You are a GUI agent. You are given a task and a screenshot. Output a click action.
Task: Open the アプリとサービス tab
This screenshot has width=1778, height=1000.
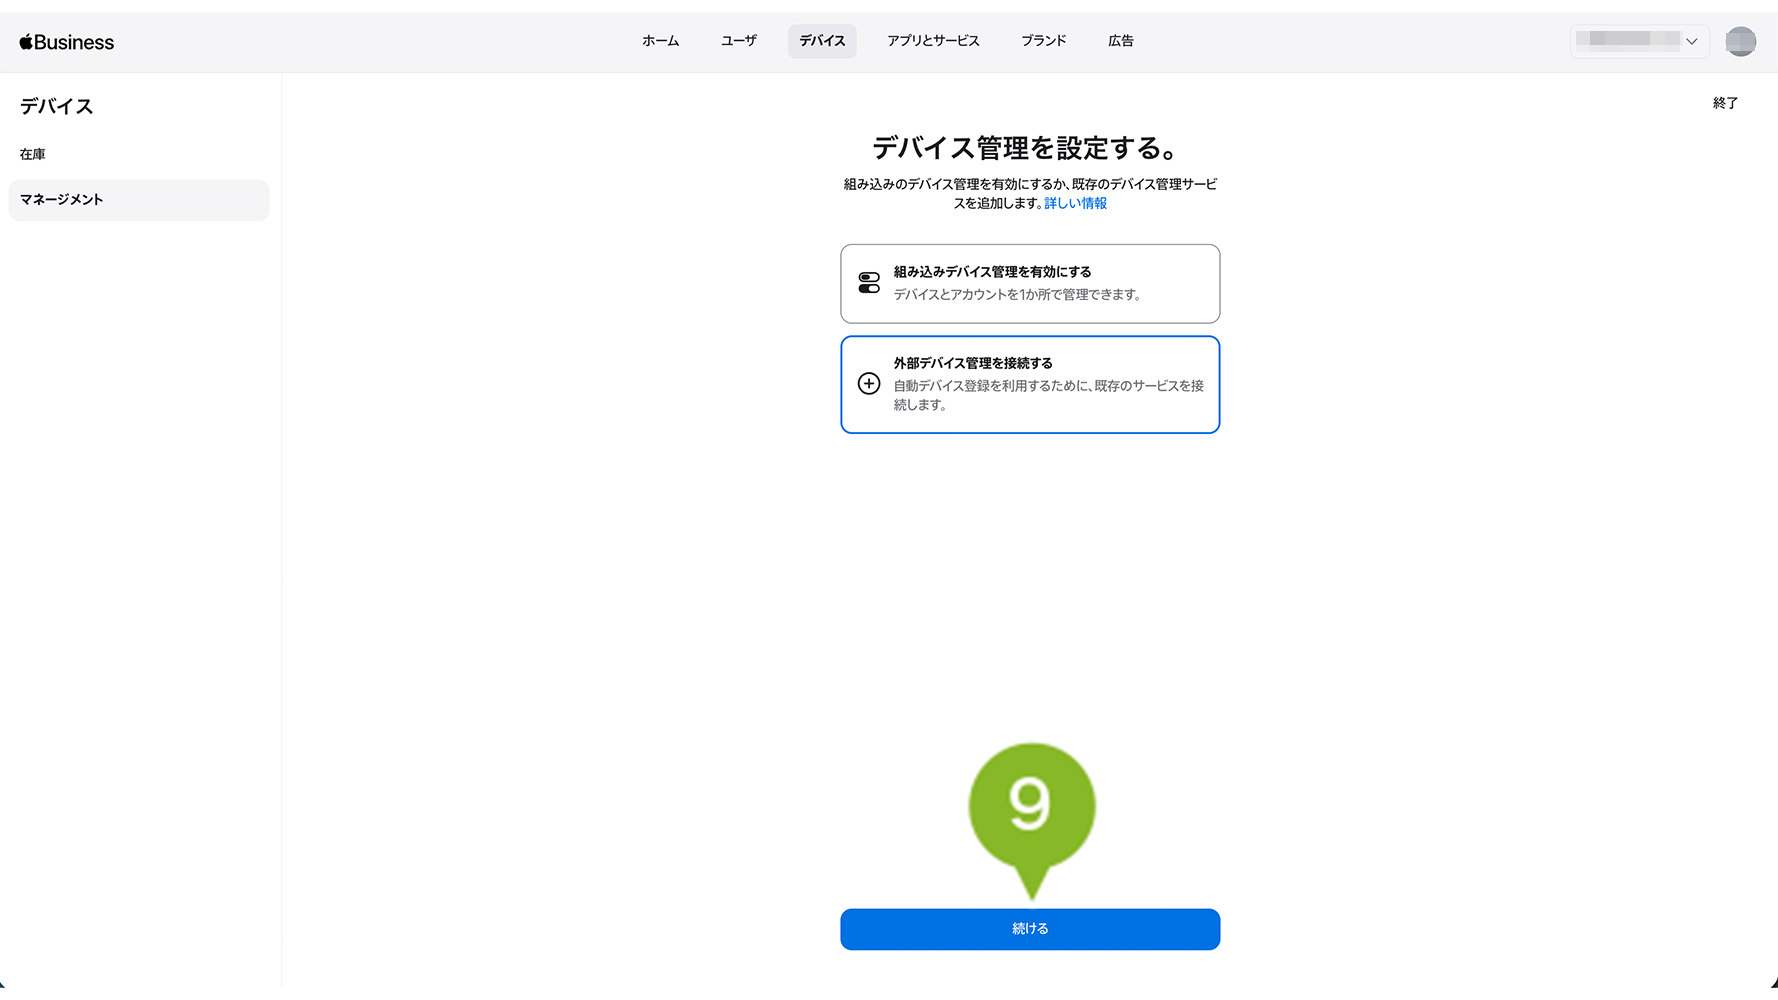pos(933,41)
